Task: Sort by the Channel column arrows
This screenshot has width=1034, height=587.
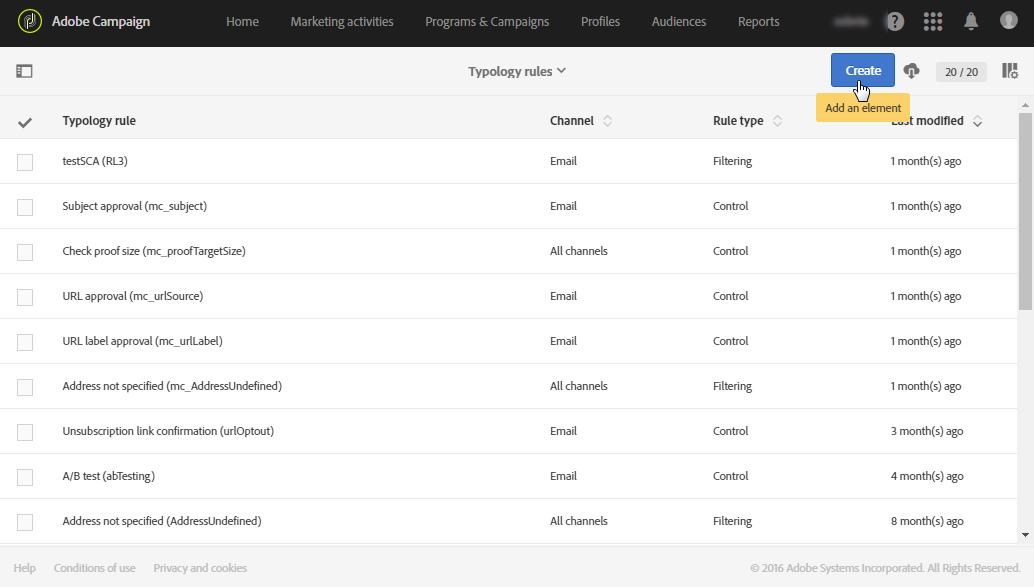Action: [x=607, y=121]
